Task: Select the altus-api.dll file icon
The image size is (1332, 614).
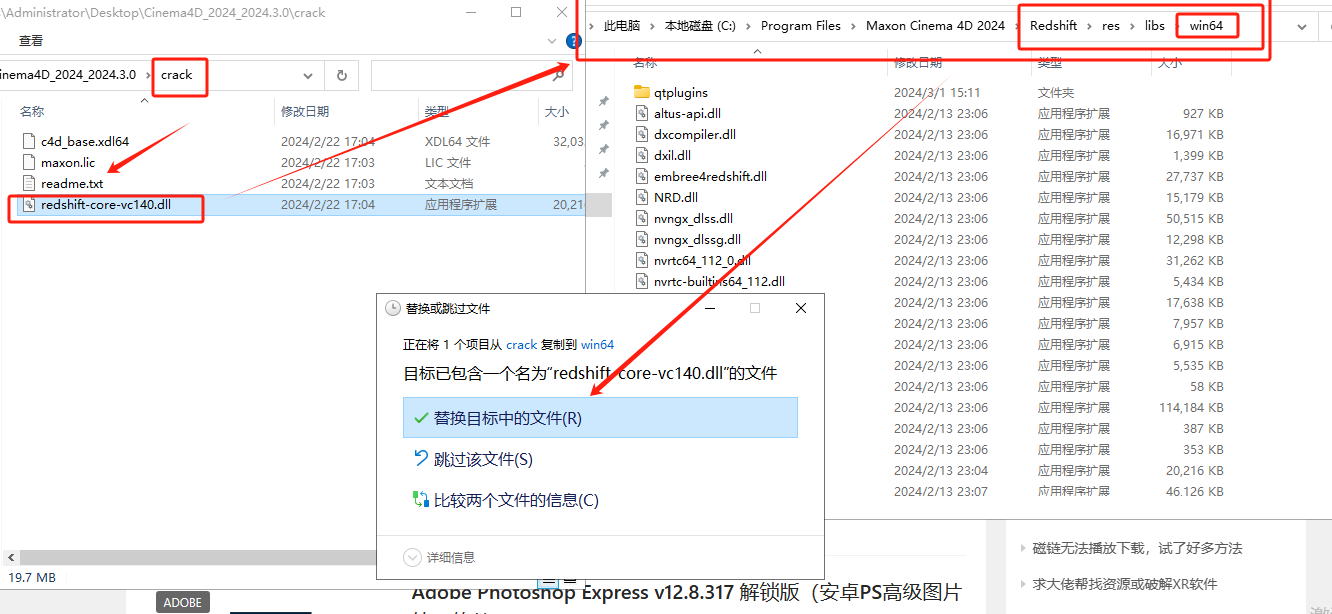Action: [x=643, y=114]
